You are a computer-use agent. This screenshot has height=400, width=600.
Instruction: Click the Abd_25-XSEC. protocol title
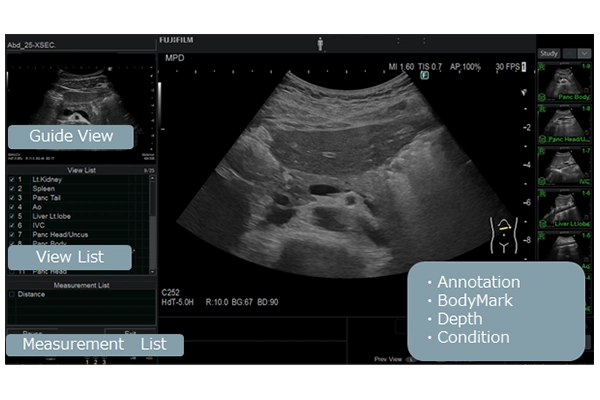tap(31, 45)
